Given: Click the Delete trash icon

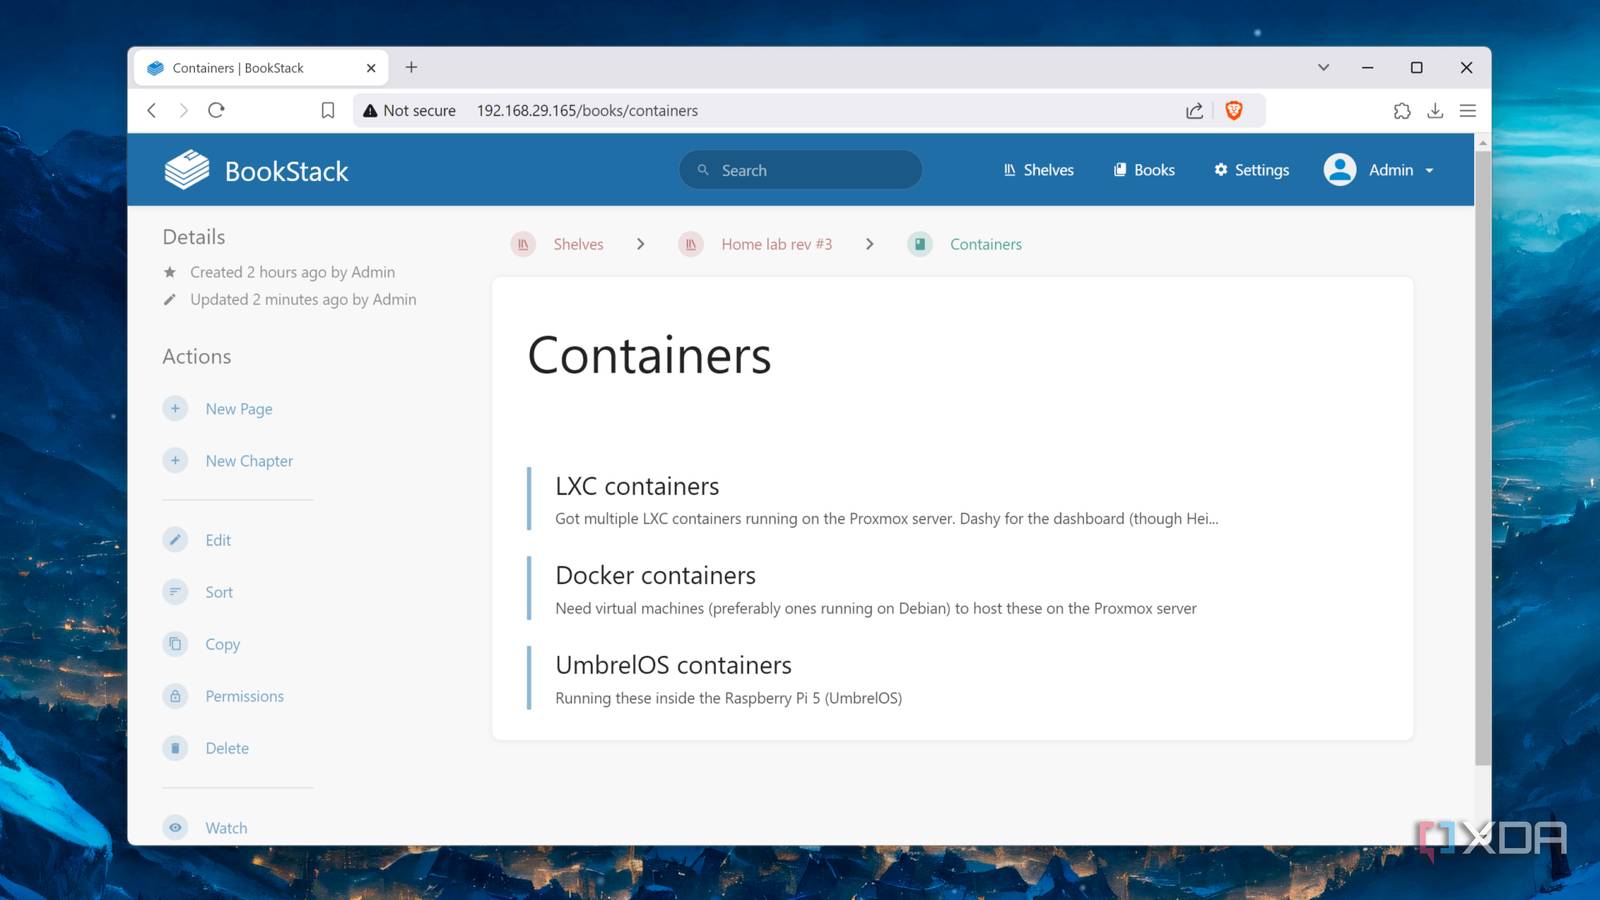Looking at the screenshot, I should coord(175,747).
